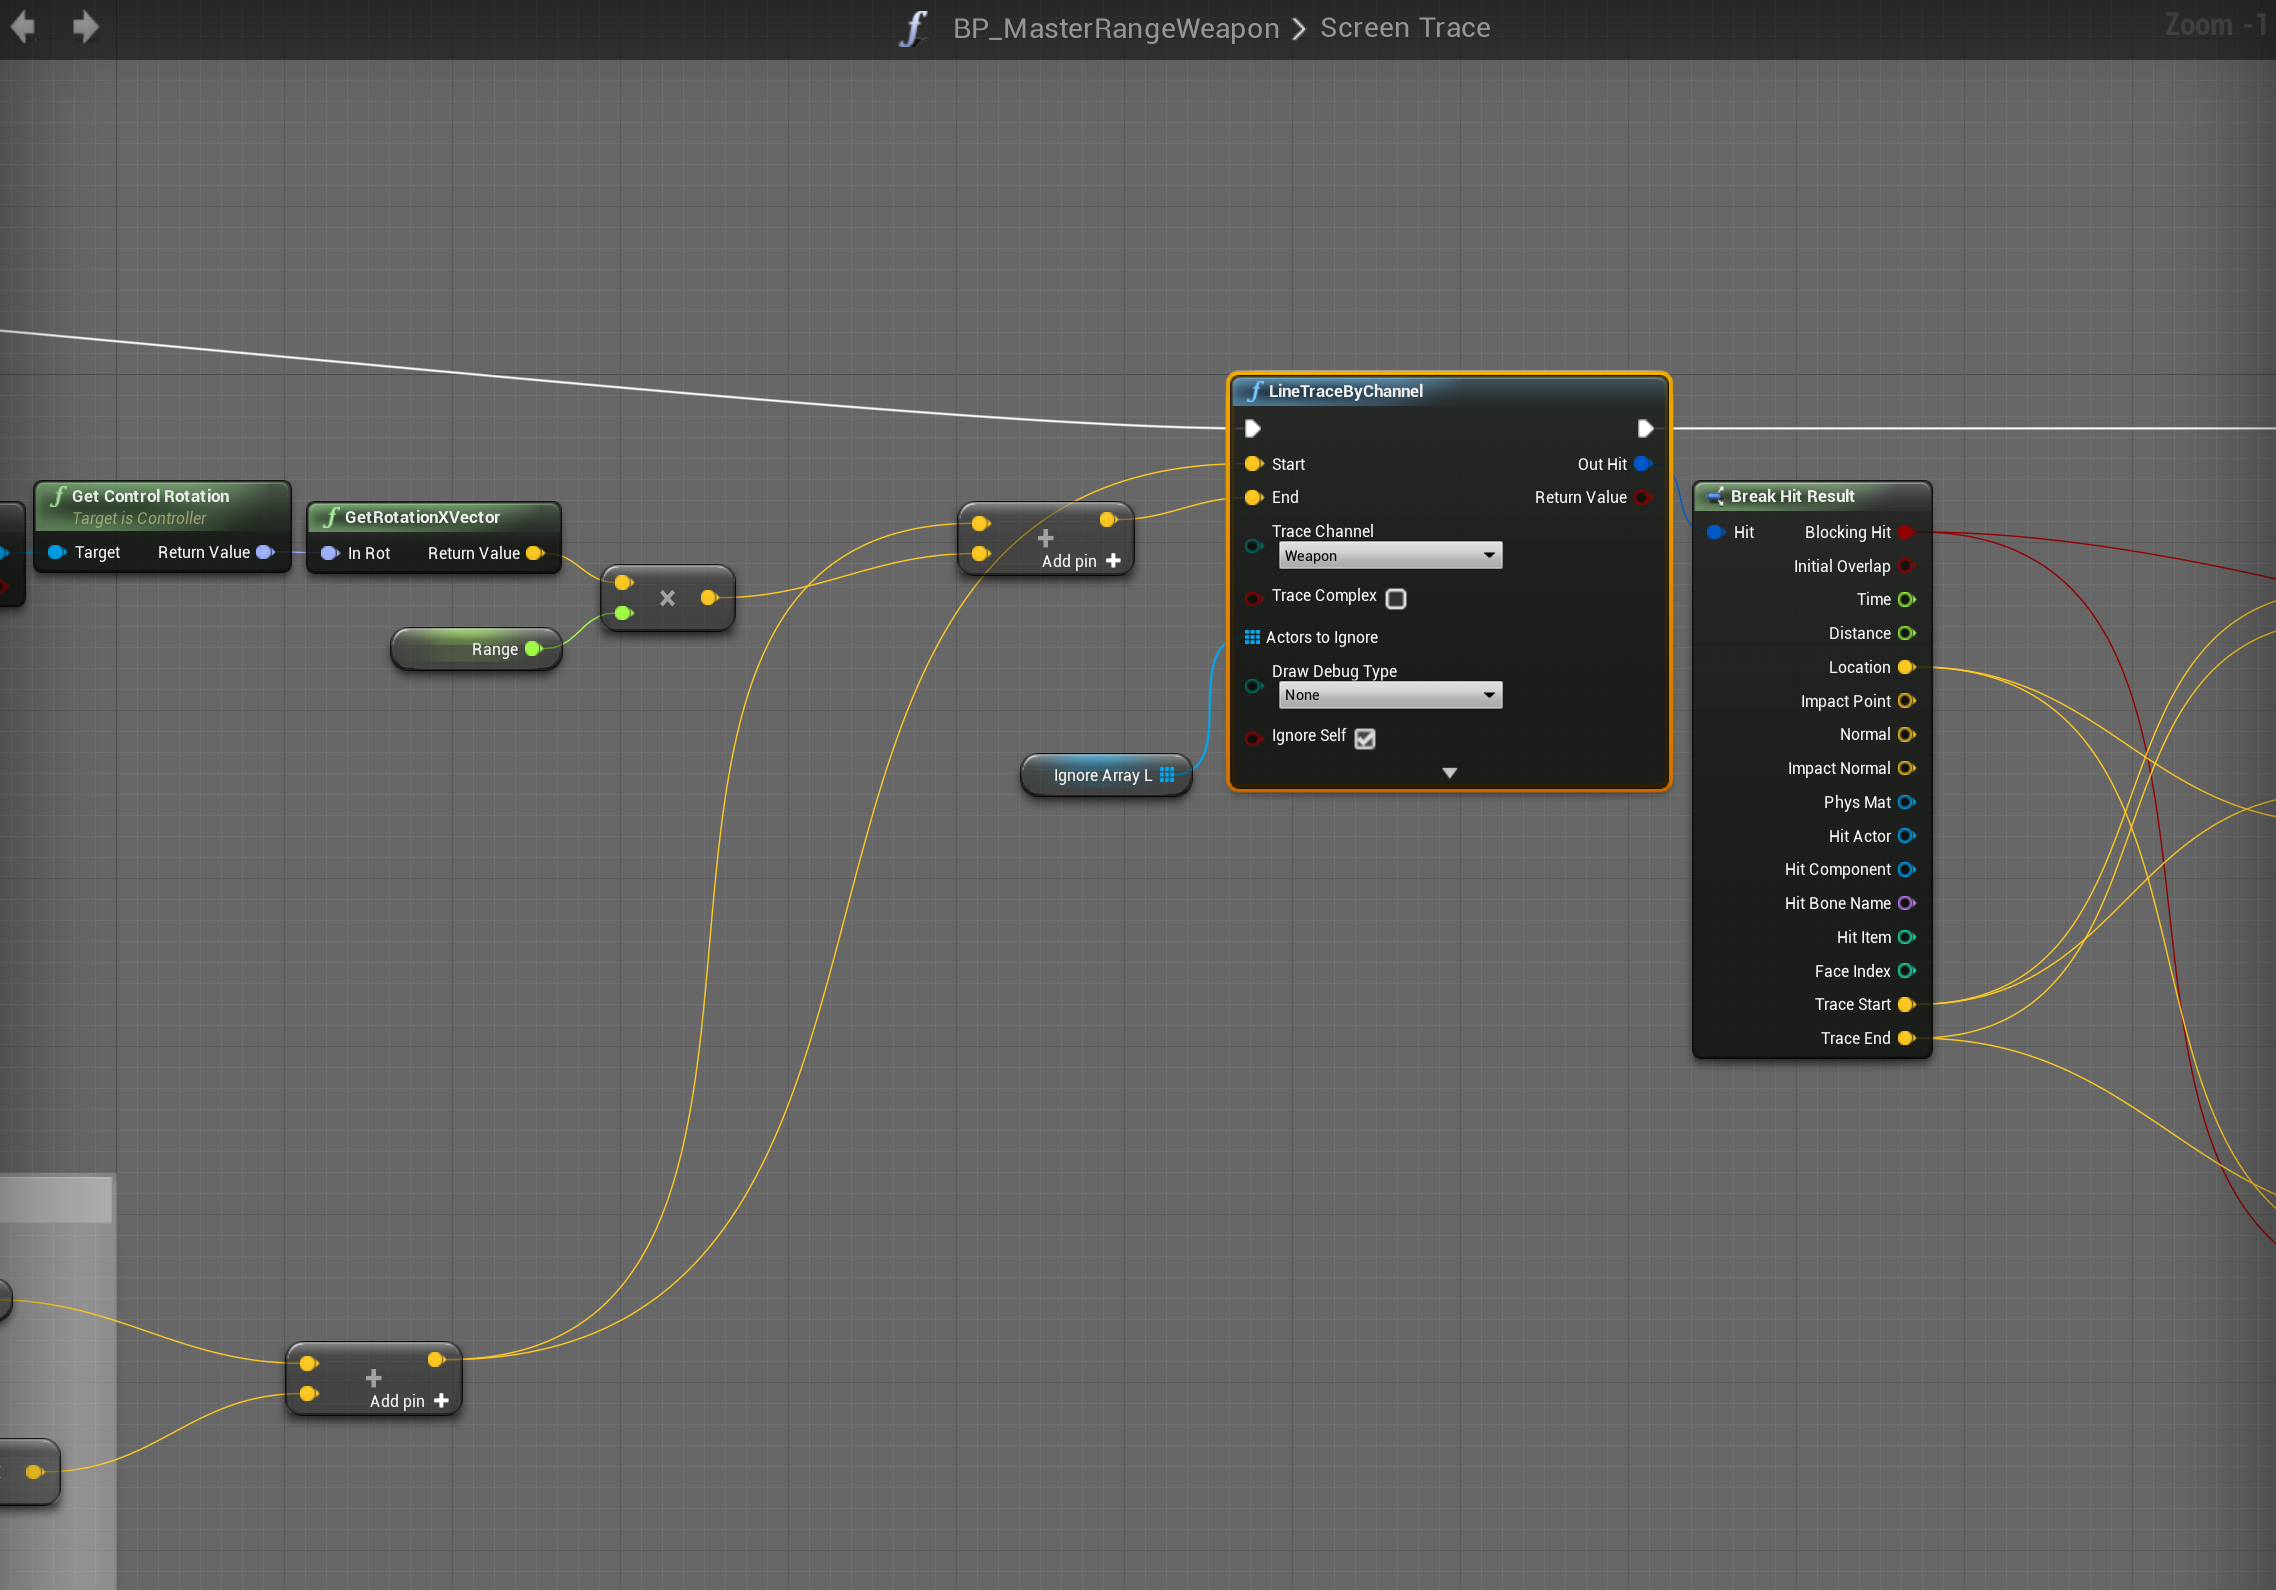Click Add pin on the upper add node
2276x1590 pixels.
[1081, 561]
